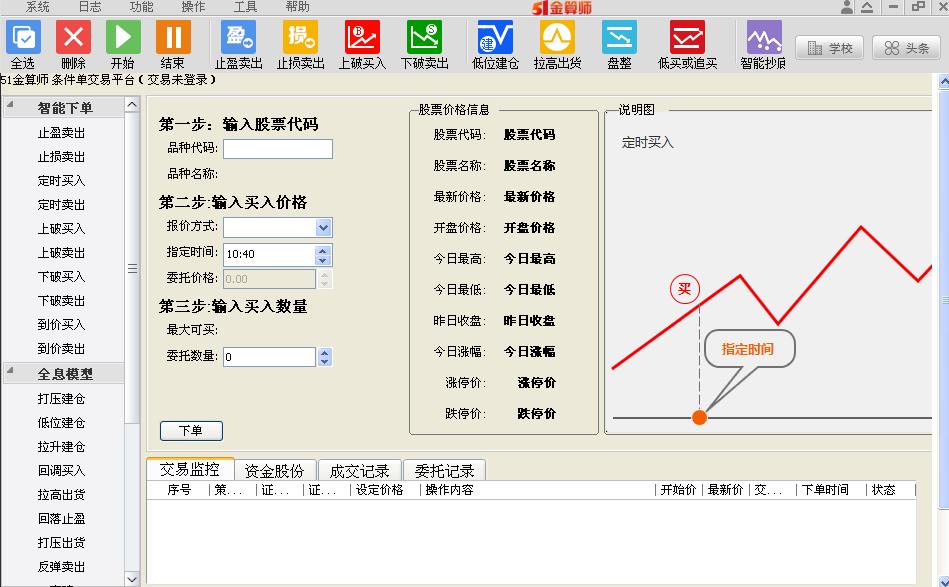Switch to the 资金股份 tab
The width and height of the screenshot is (949, 587).
click(x=275, y=470)
